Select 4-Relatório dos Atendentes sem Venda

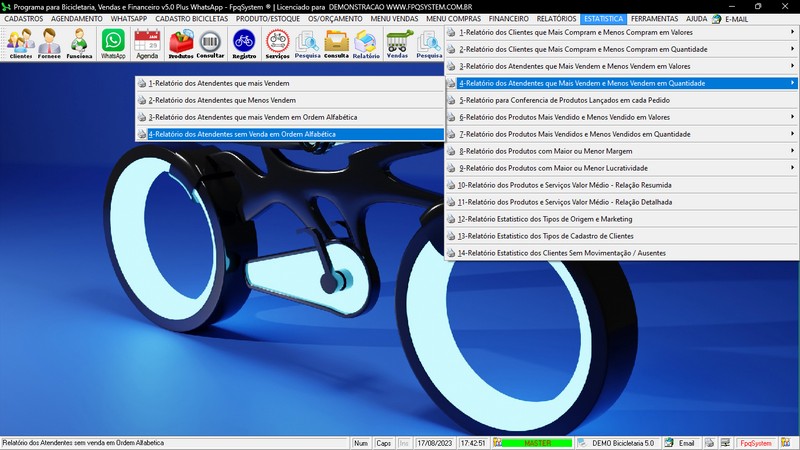tap(290, 134)
